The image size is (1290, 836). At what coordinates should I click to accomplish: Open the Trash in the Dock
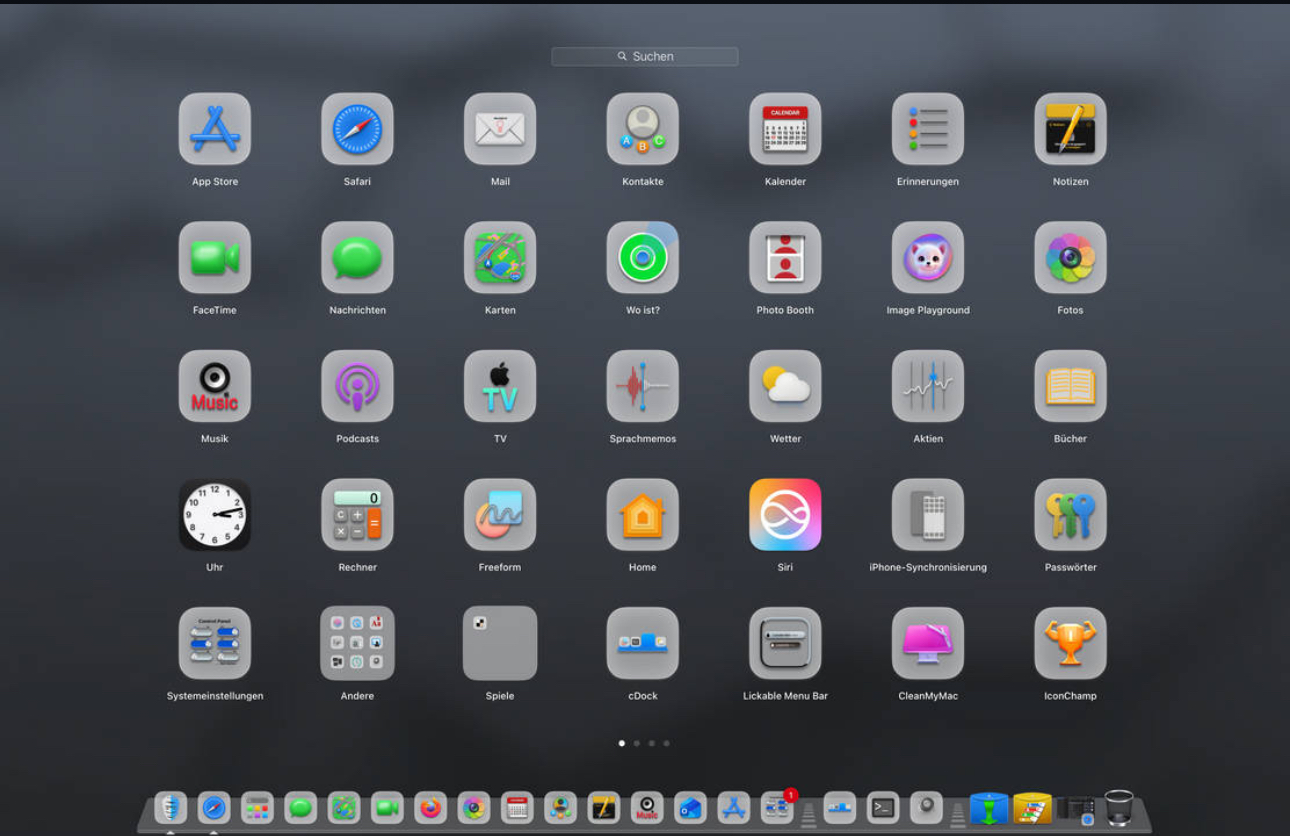tap(1118, 808)
